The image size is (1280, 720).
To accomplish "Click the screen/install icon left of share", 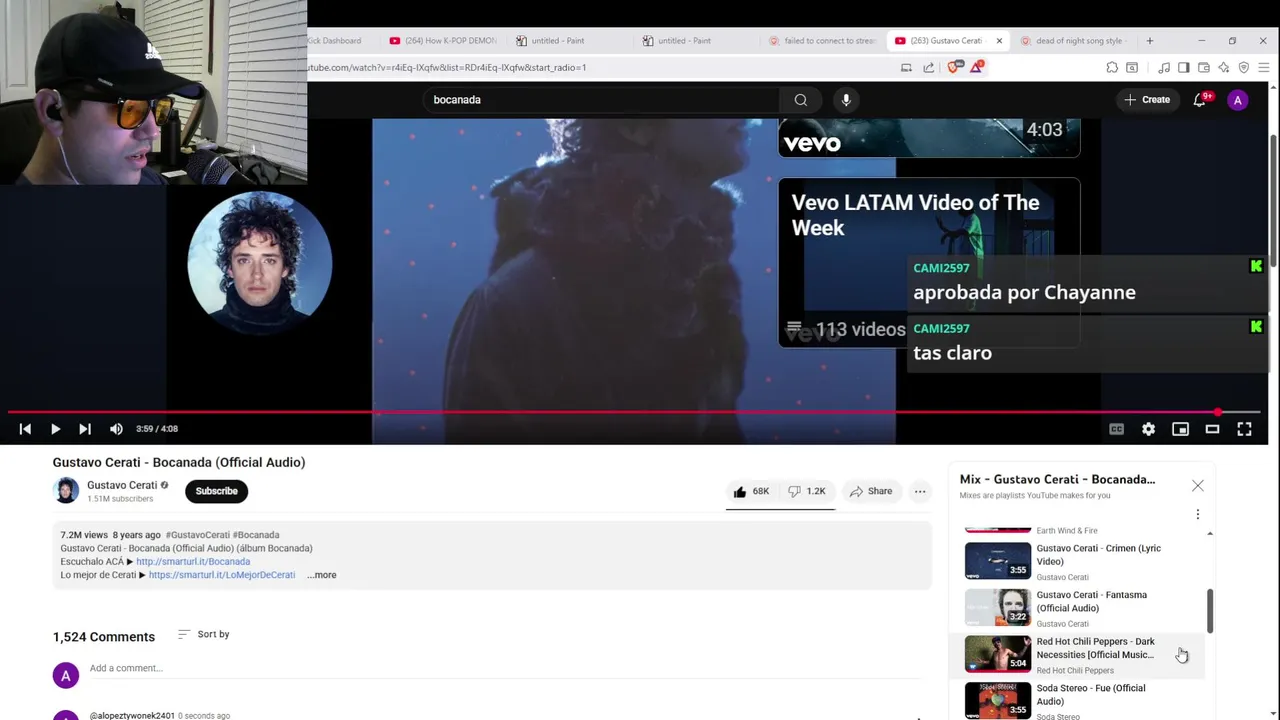I will pyautogui.click(x=906, y=67).
